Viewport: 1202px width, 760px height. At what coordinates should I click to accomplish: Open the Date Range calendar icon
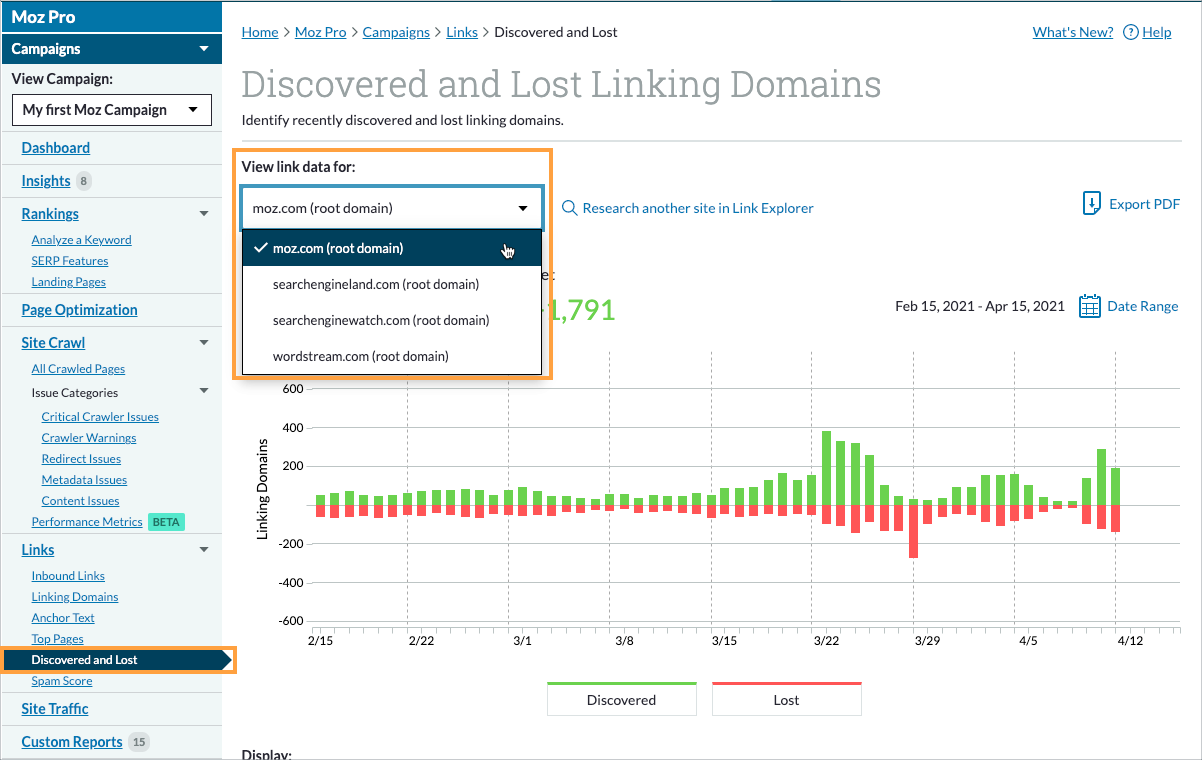click(x=1090, y=306)
